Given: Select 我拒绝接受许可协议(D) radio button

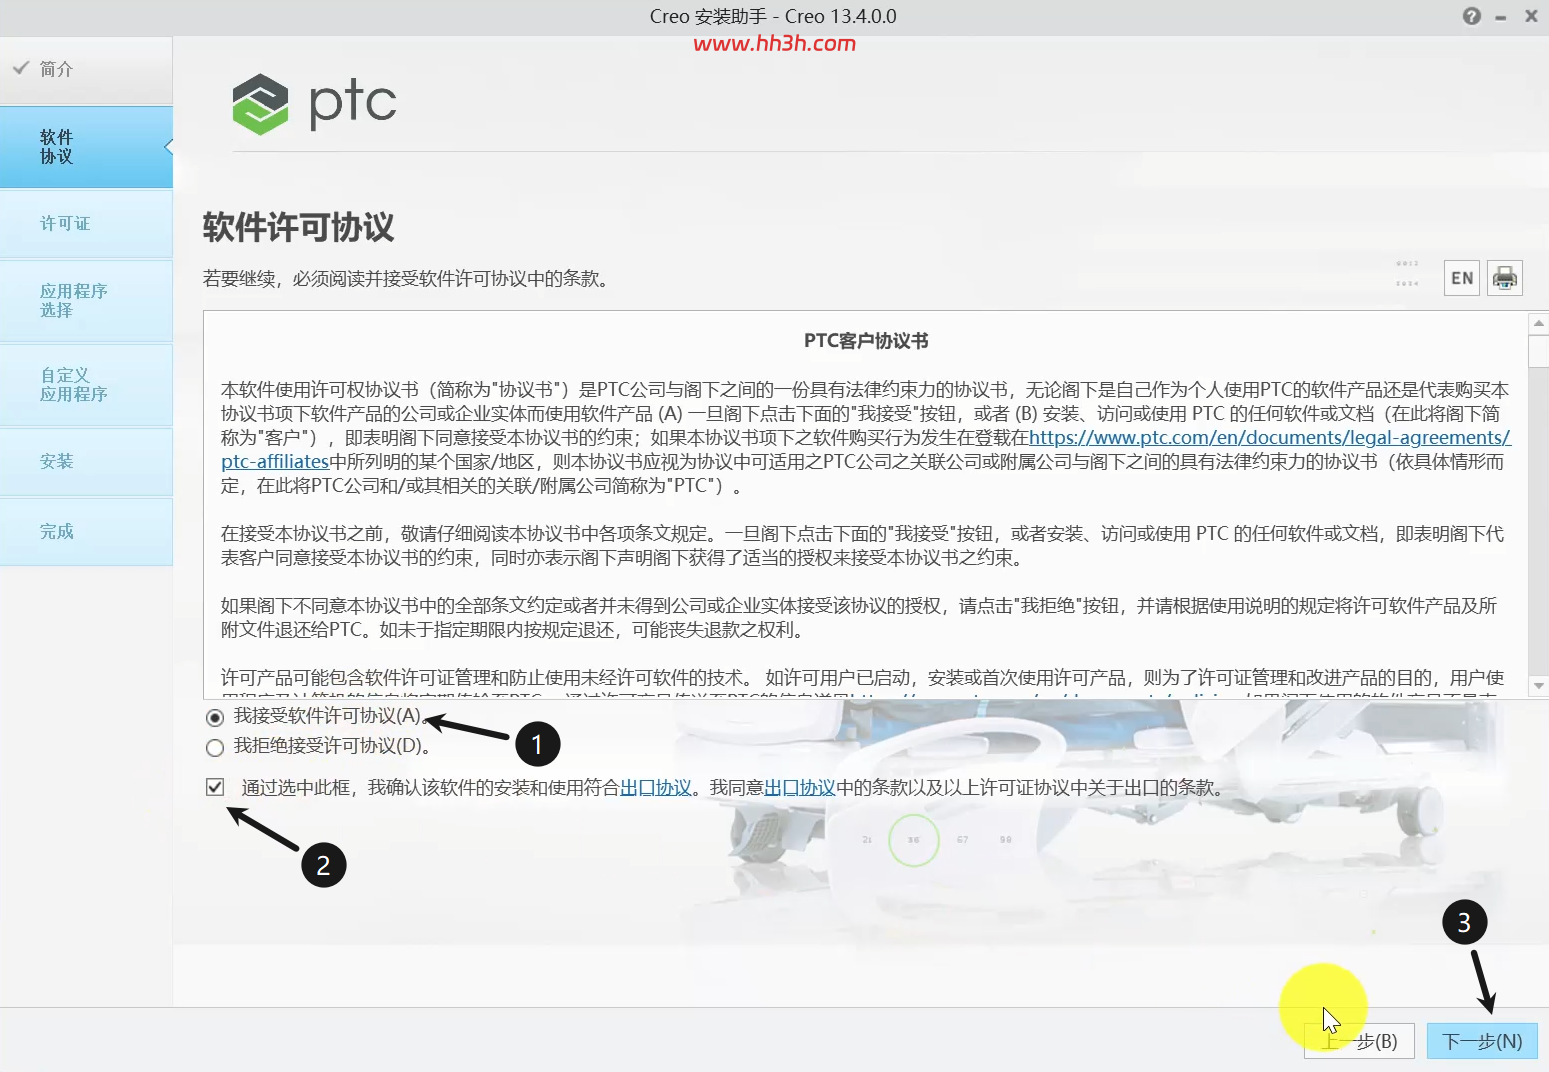Looking at the screenshot, I should click(x=214, y=747).
